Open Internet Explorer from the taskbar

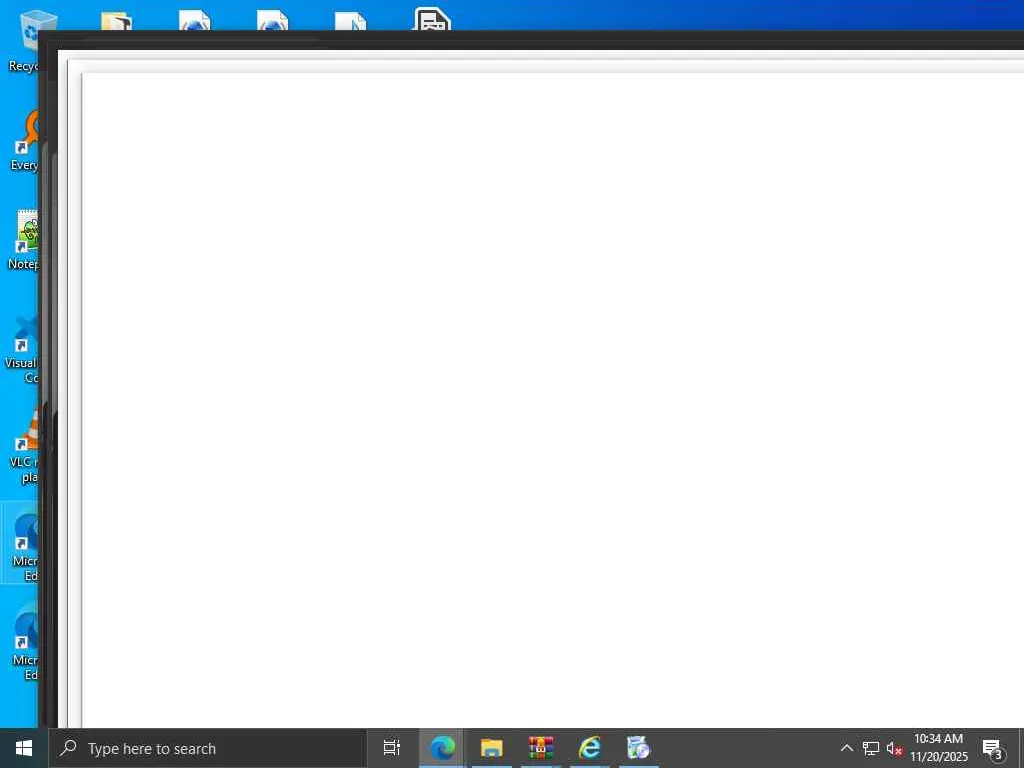tap(590, 748)
